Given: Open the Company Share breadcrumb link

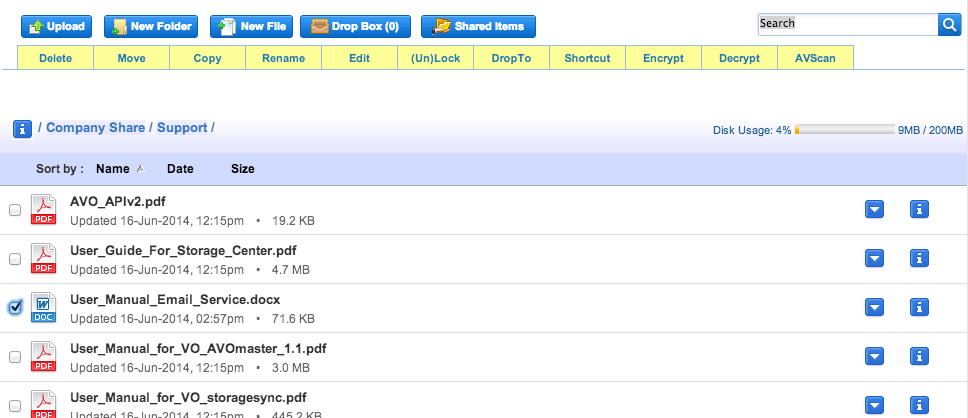Looking at the screenshot, I should point(95,128).
